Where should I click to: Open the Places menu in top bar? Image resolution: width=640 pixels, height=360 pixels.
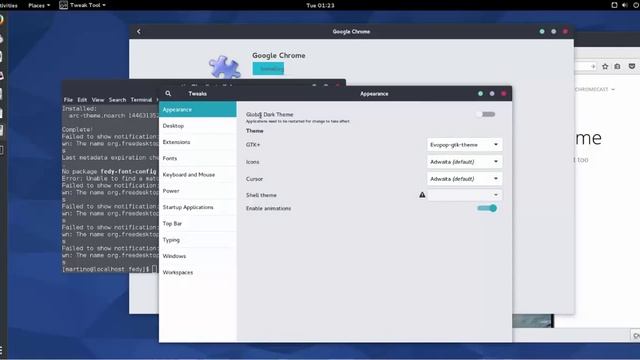click(39, 5)
